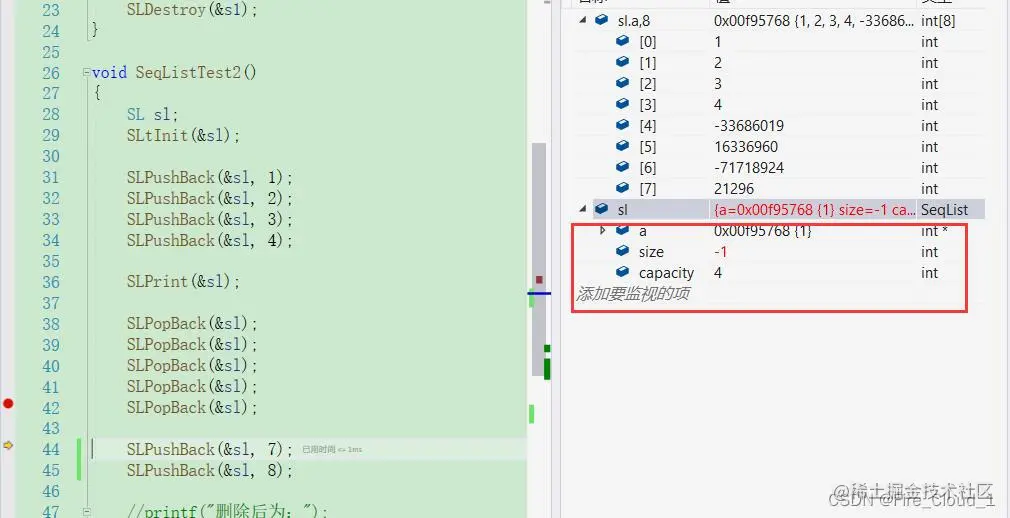This screenshot has height=518, width=1010.
Task: Click the 'SL sl;' declaration line
Action: pyautogui.click(x=152, y=114)
